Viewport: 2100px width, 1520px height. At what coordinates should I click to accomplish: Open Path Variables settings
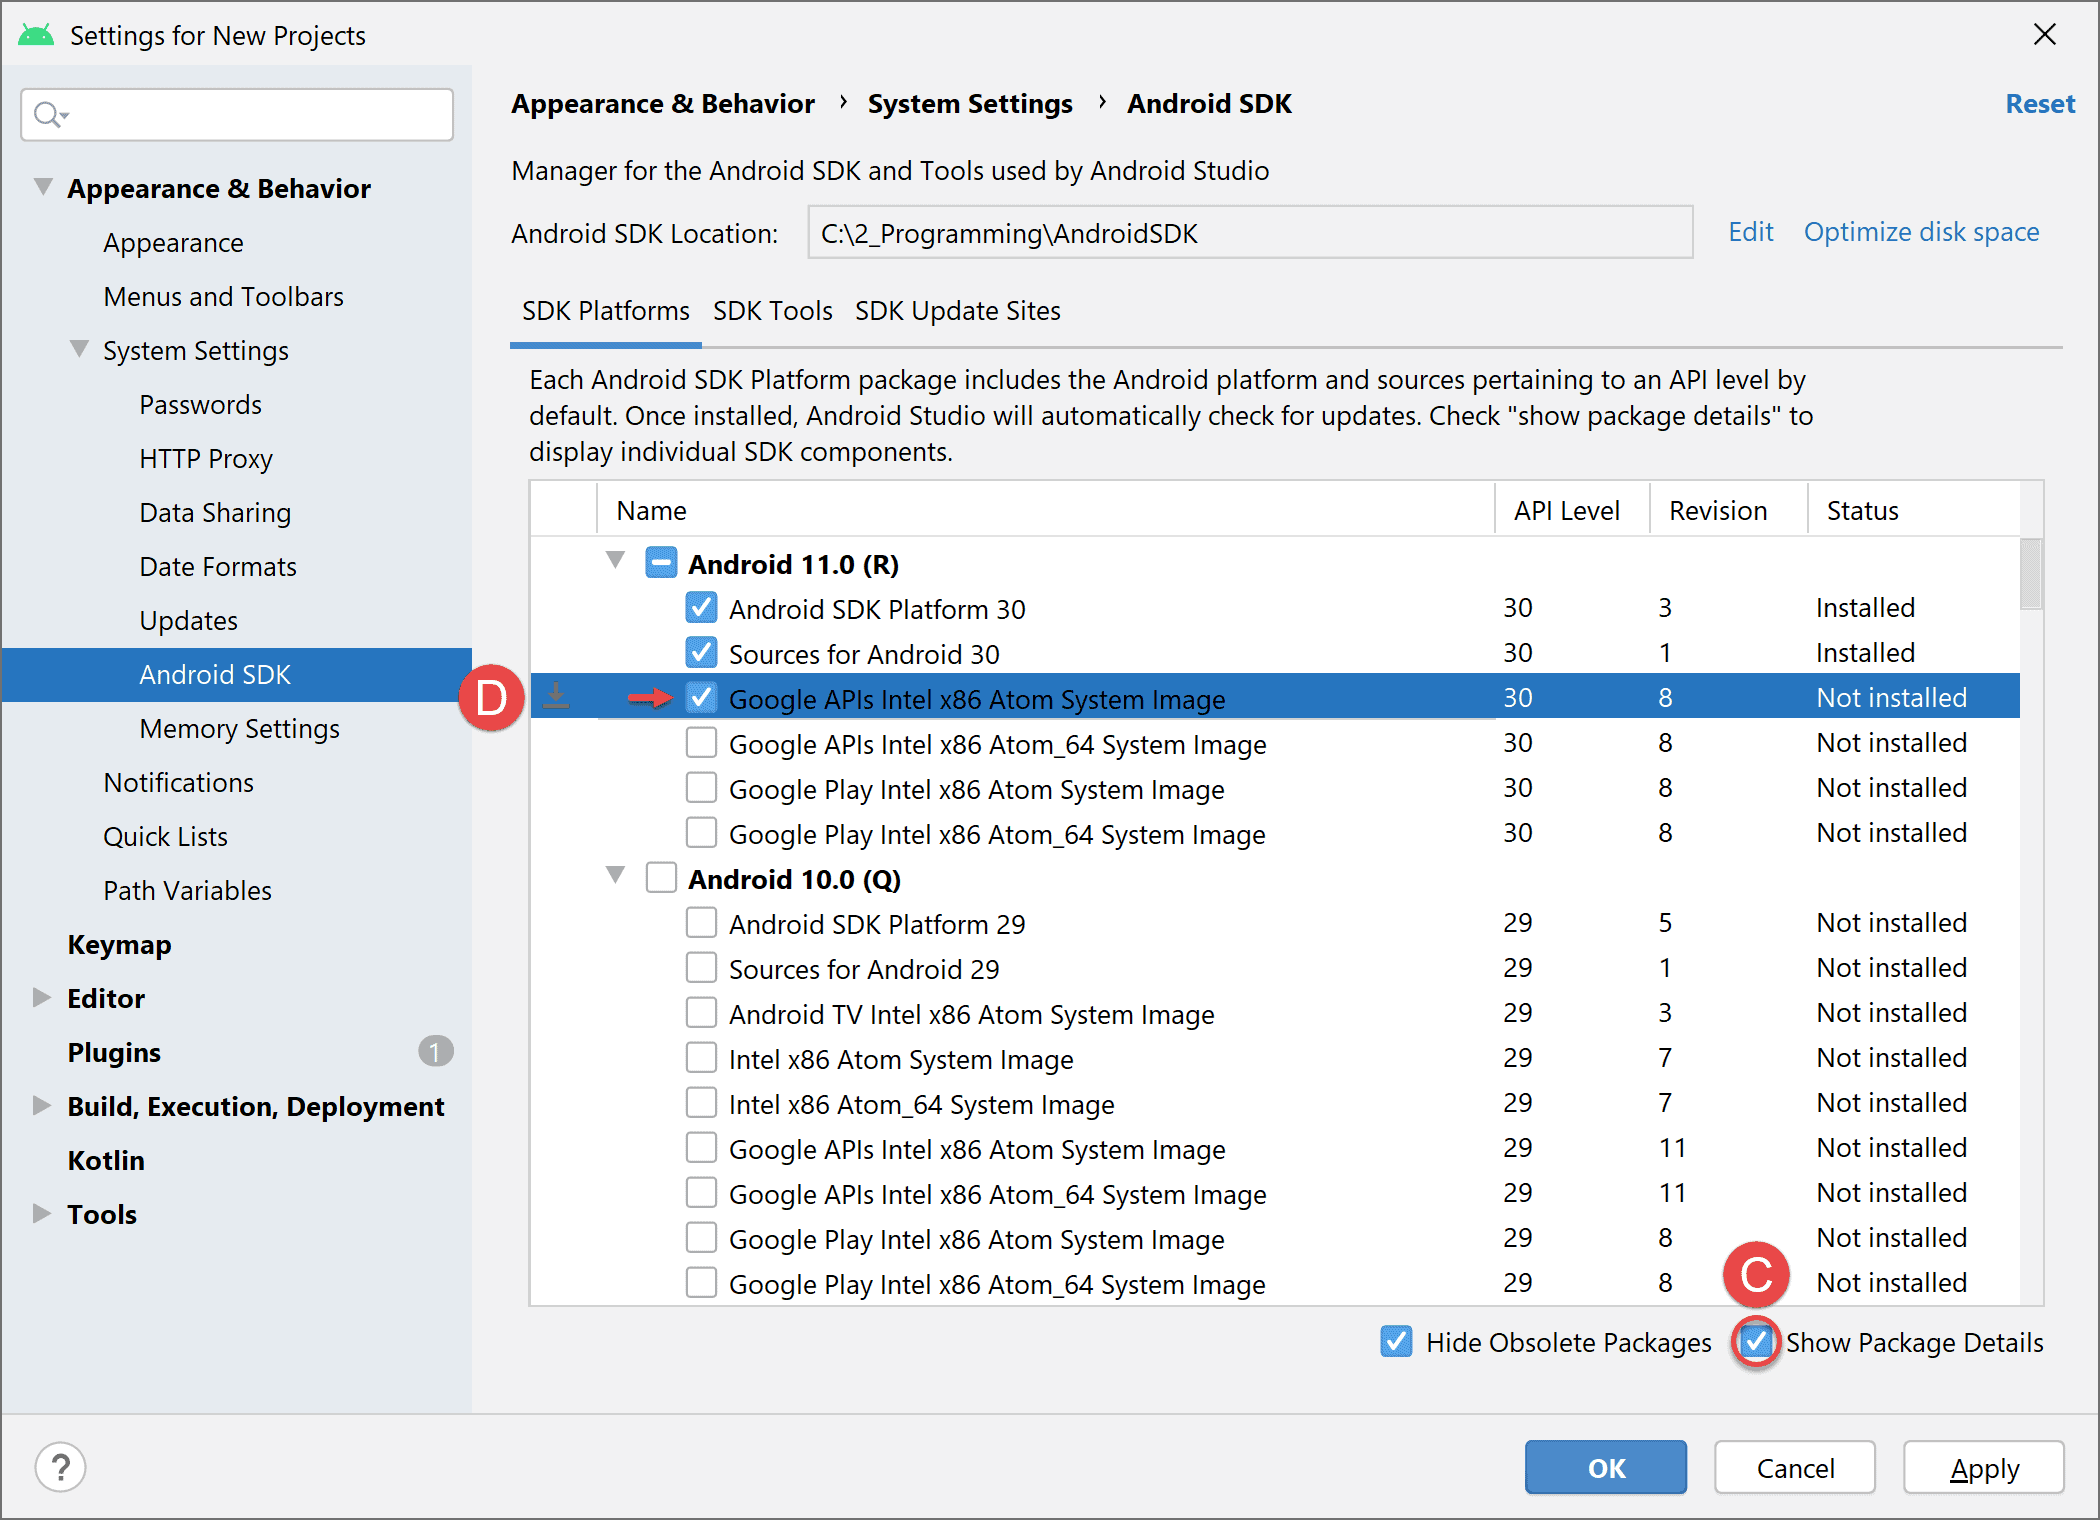pos(187,891)
